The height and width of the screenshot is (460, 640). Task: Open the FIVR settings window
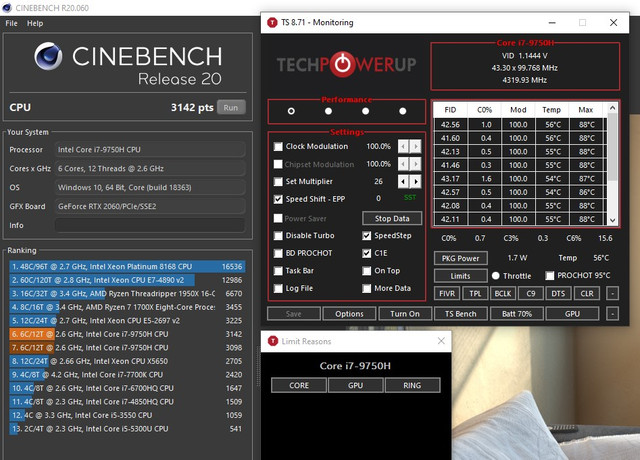[x=447, y=293]
